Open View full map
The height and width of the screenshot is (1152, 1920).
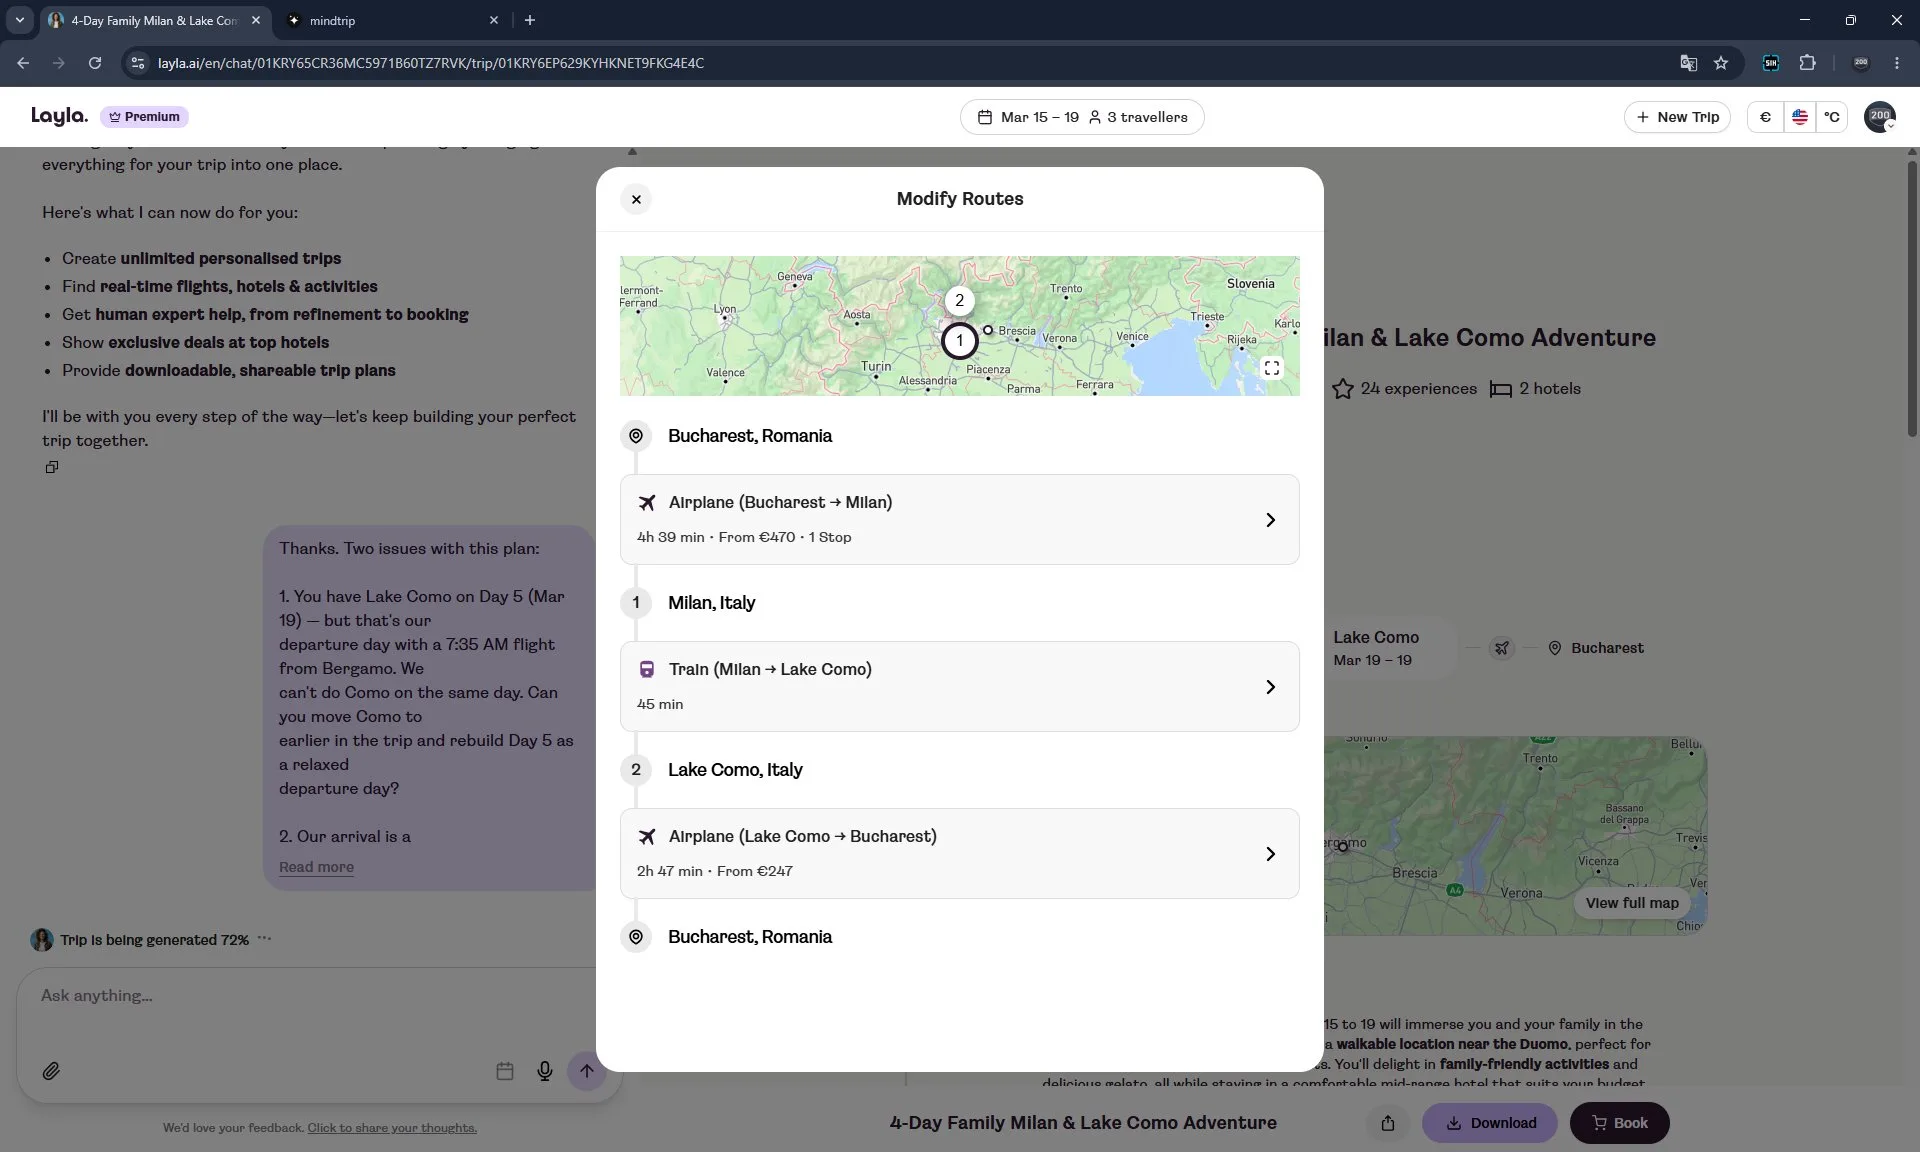tap(1632, 903)
